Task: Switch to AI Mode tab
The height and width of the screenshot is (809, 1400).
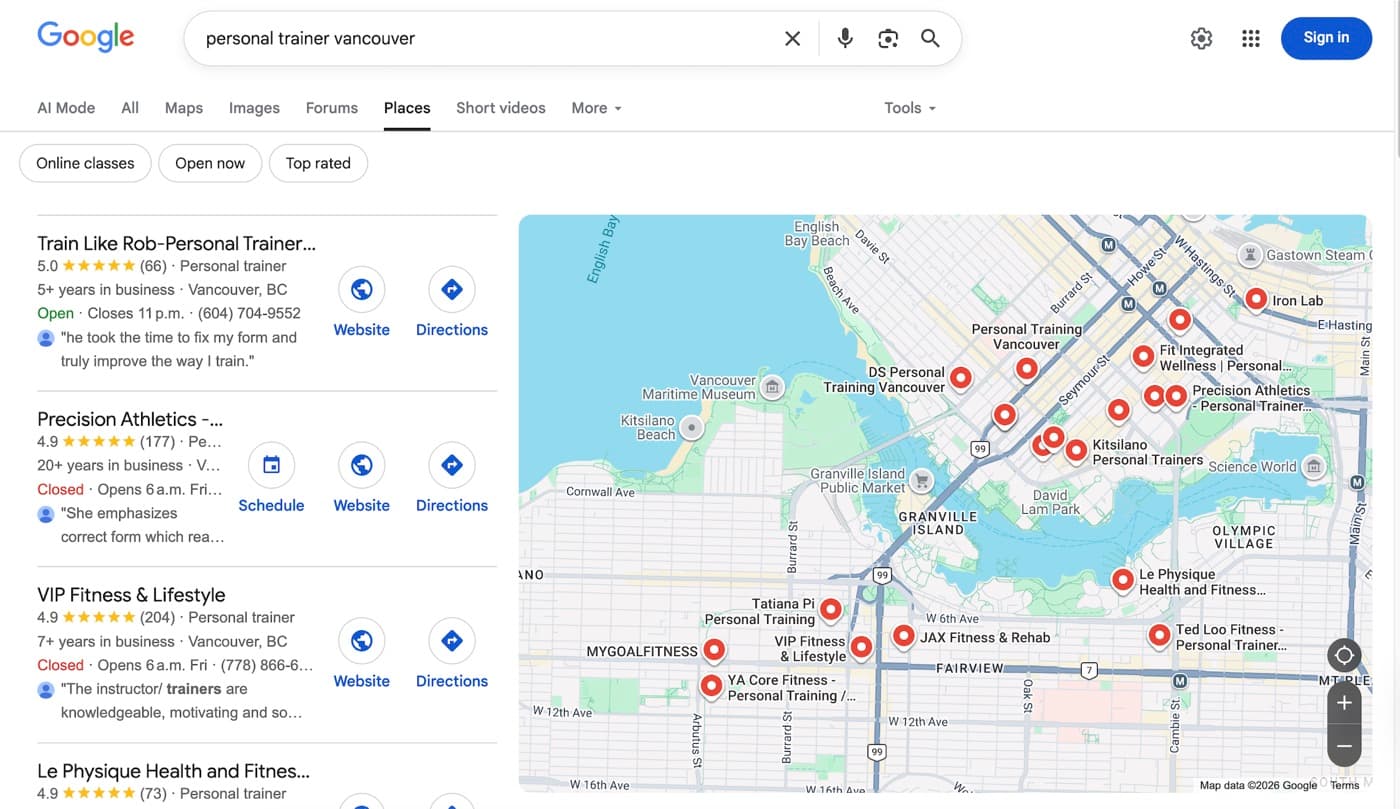Action: click(x=66, y=108)
